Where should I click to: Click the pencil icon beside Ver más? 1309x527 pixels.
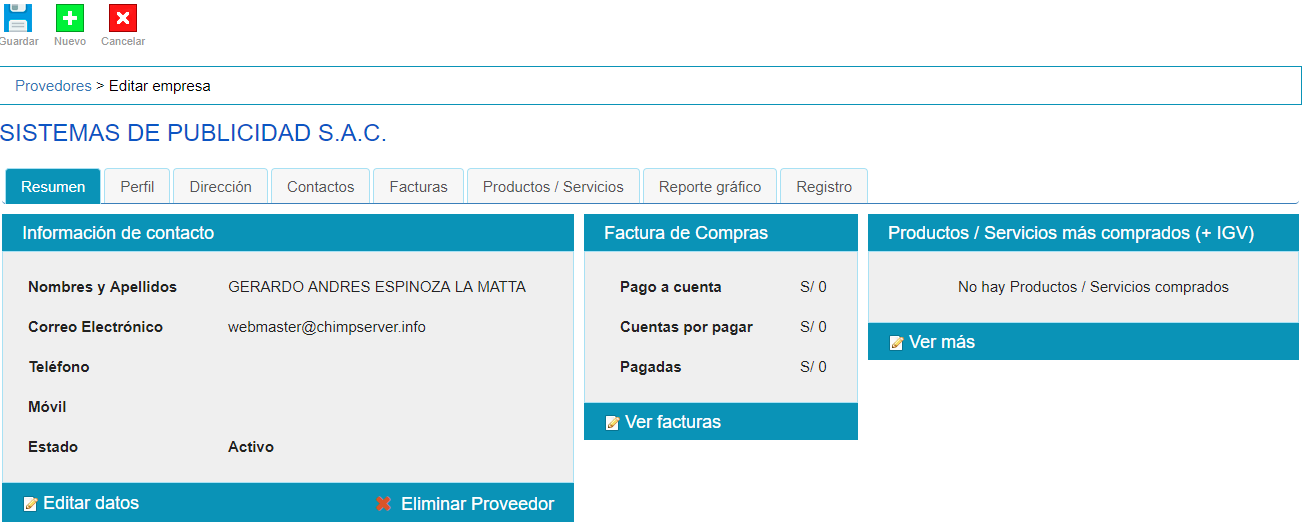click(x=896, y=343)
